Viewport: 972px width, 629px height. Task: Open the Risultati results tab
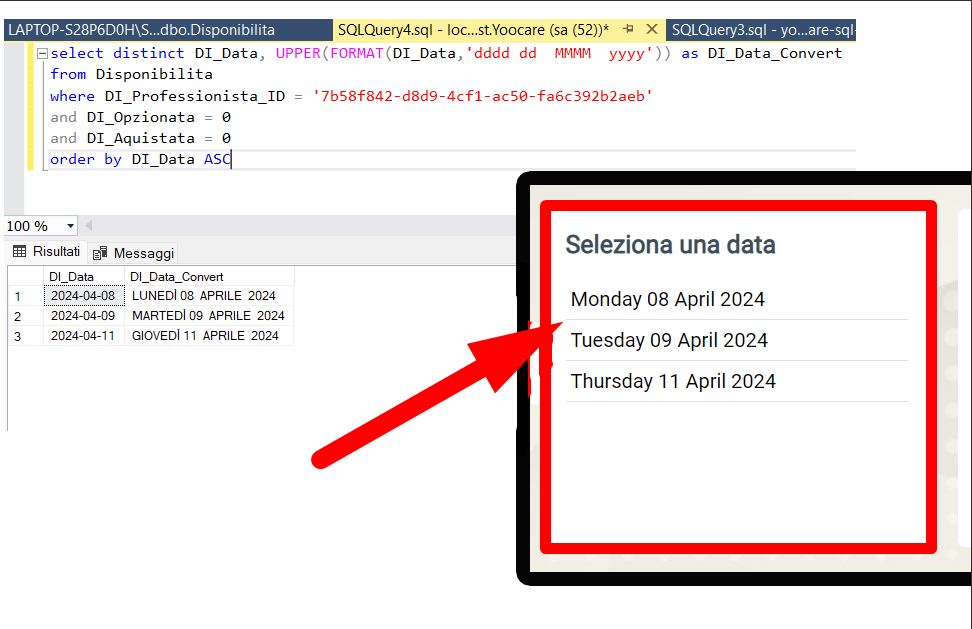pyautogui.click(x=47, y=252)
